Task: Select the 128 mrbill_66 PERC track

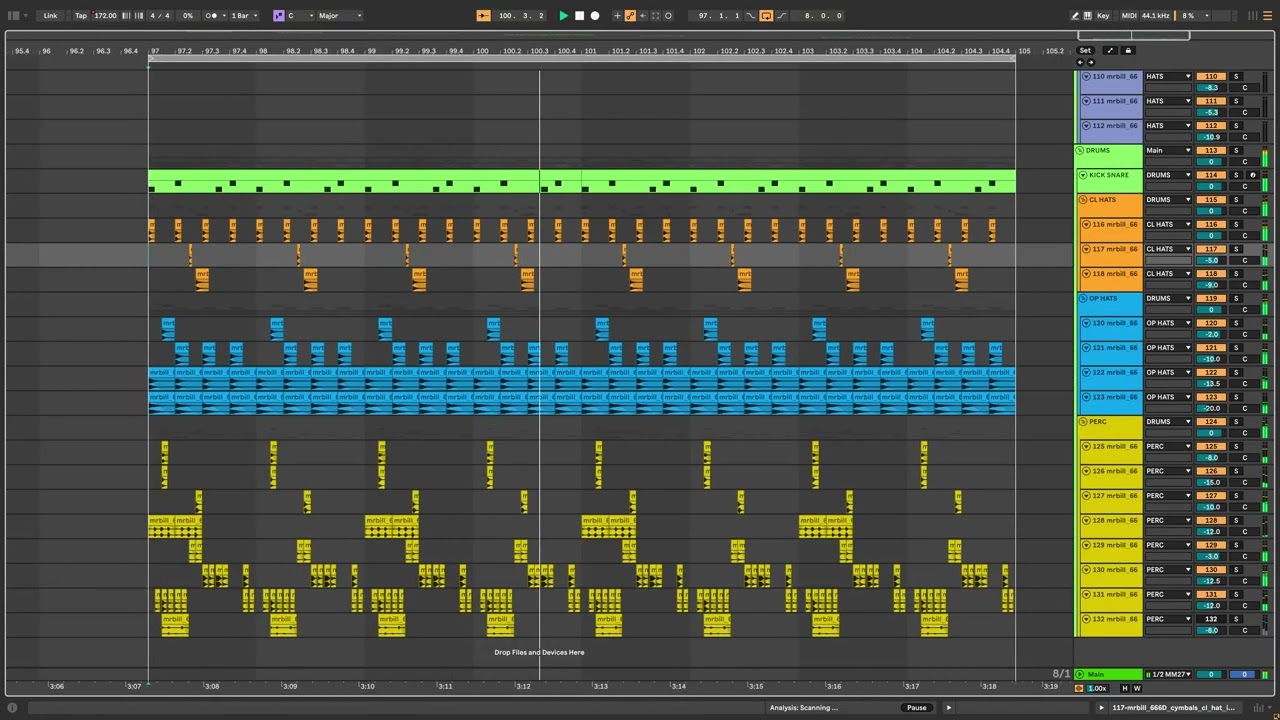Action: click(x=1112, y=526)
